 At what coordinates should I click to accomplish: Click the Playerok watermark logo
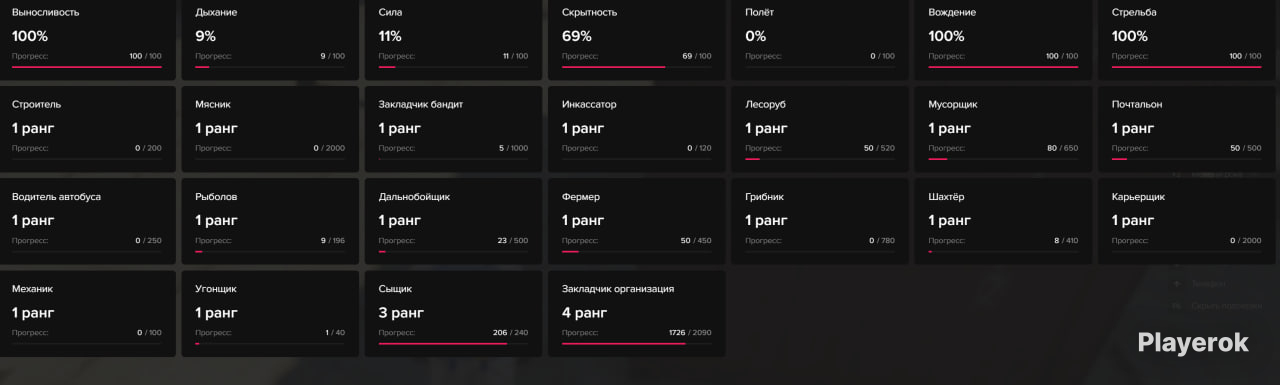1193,343
